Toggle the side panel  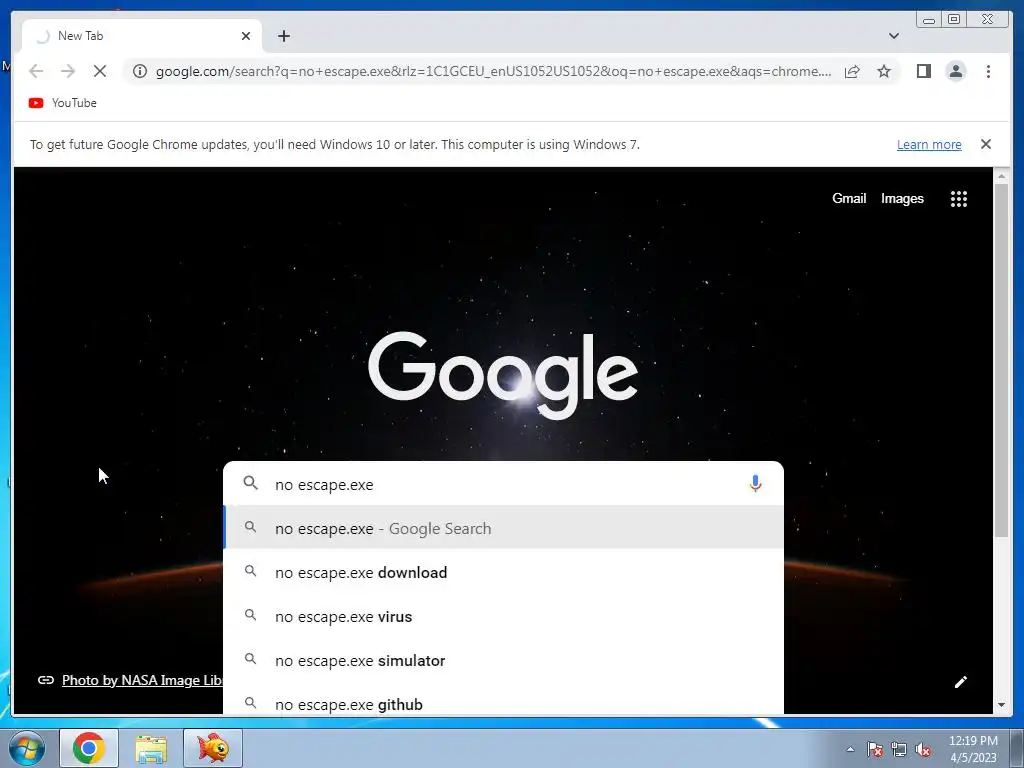[x=923, y=71]
